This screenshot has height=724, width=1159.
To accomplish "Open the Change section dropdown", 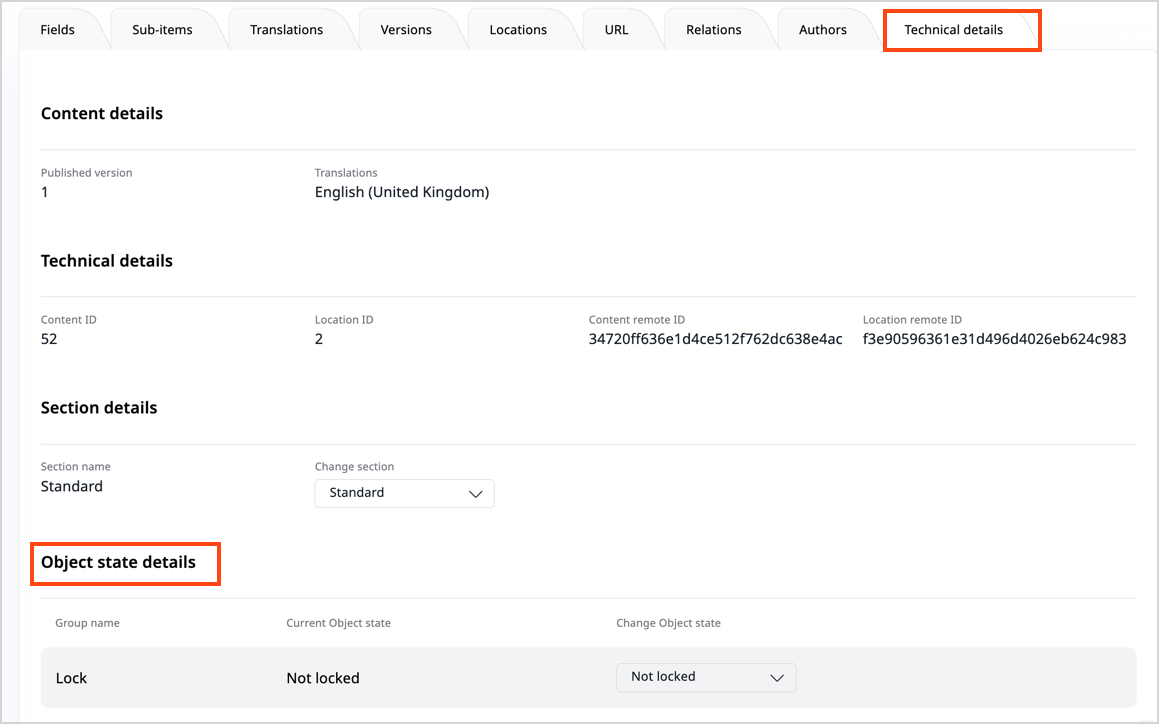I will pos(404,493).
